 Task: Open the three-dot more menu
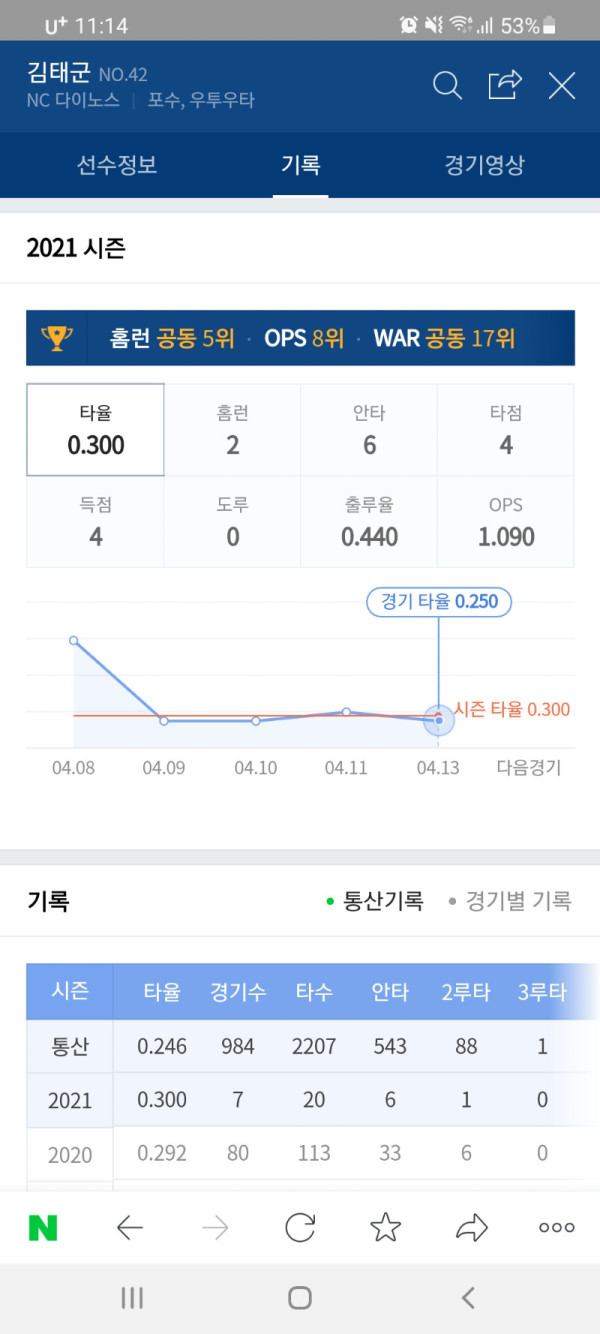[557, 1227]
